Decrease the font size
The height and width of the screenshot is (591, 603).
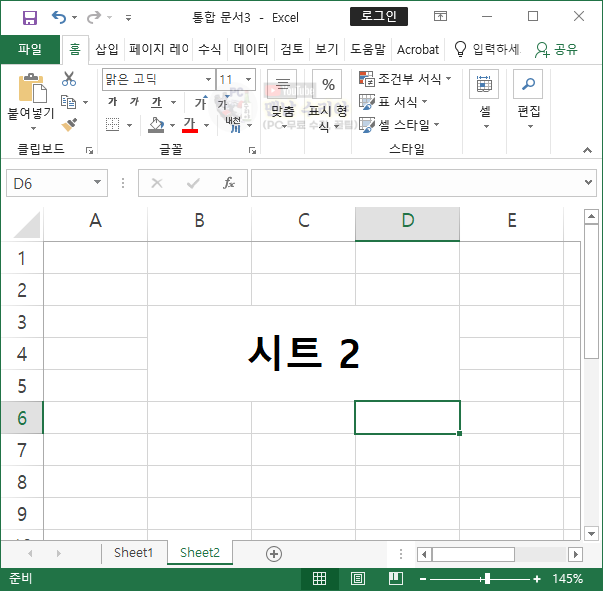[x=223, y=103]
